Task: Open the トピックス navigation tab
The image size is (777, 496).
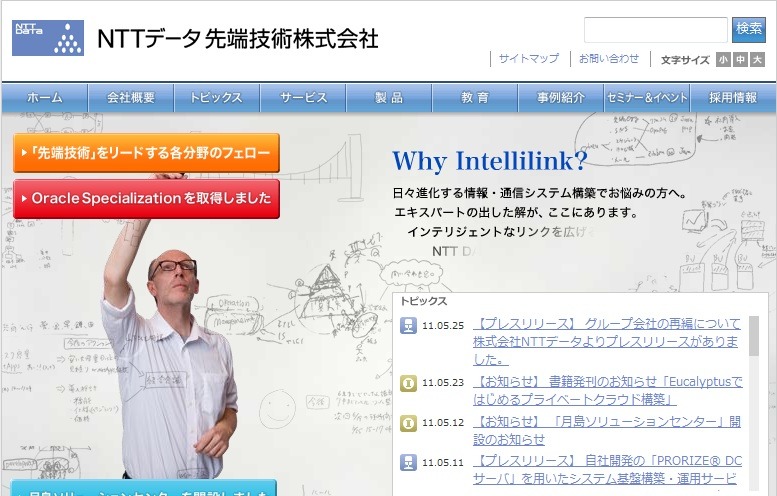Action: click(x=217, y=98)
